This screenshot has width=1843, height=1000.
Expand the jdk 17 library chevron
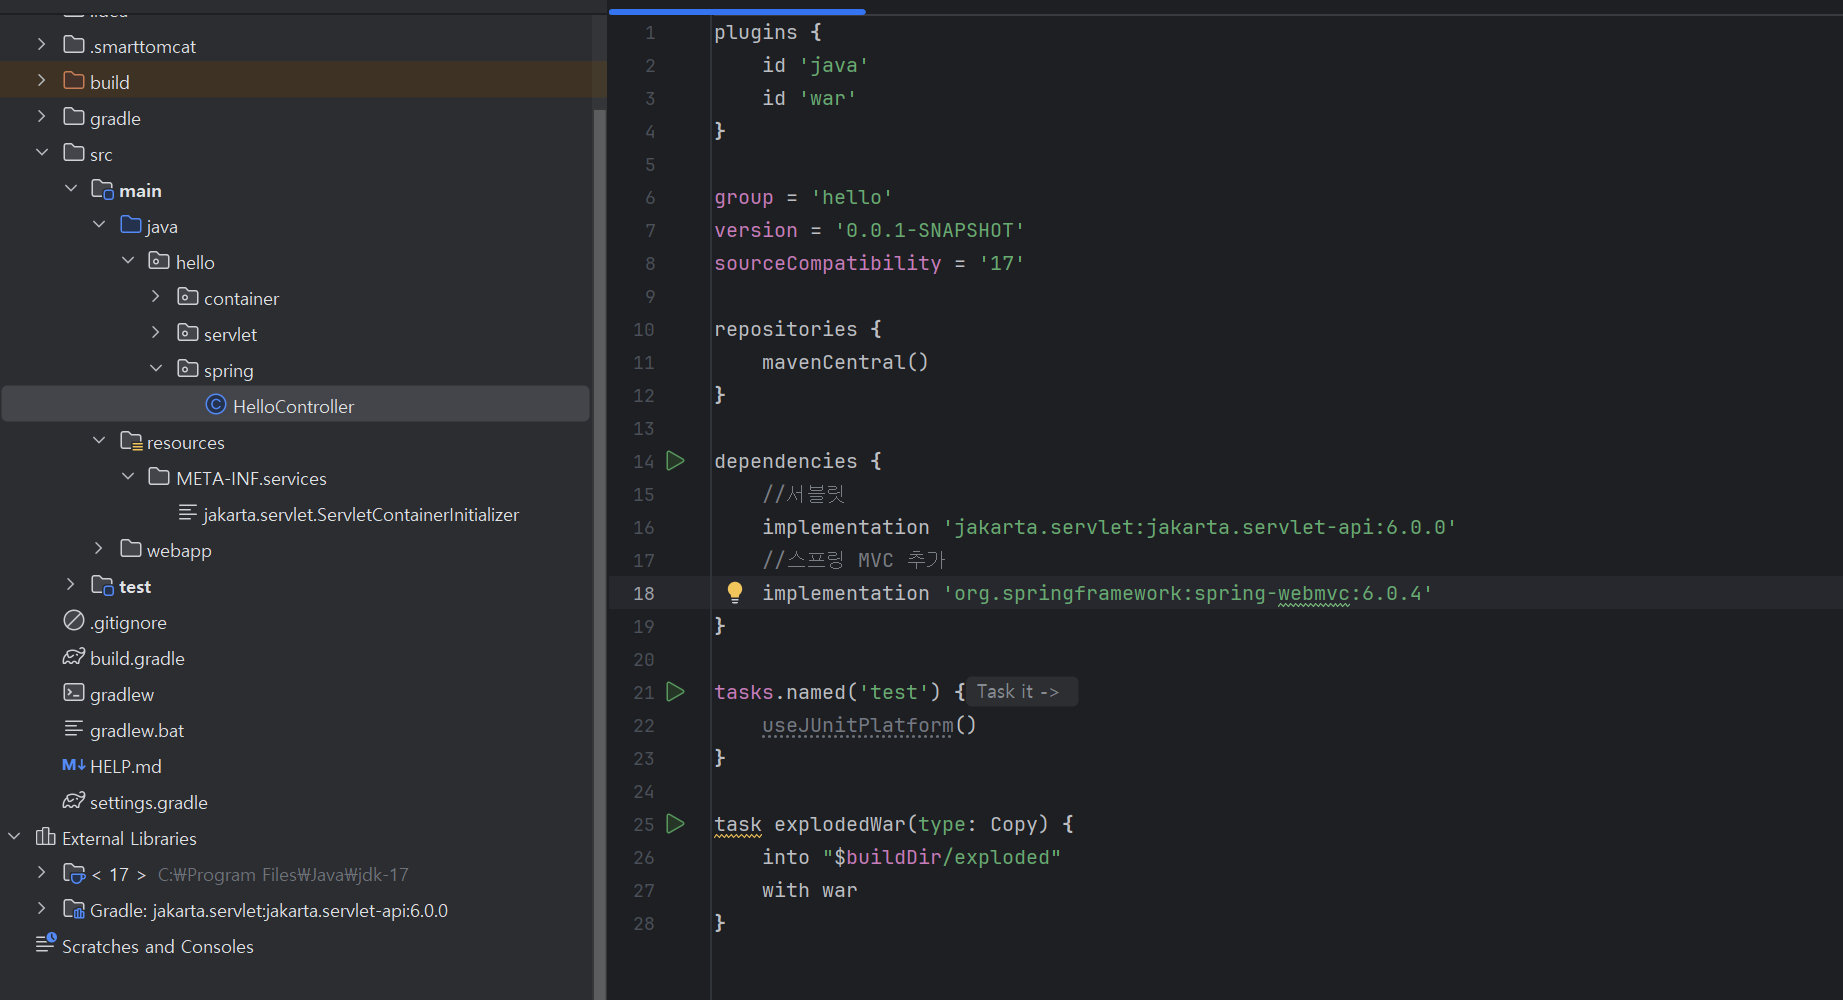41,873
